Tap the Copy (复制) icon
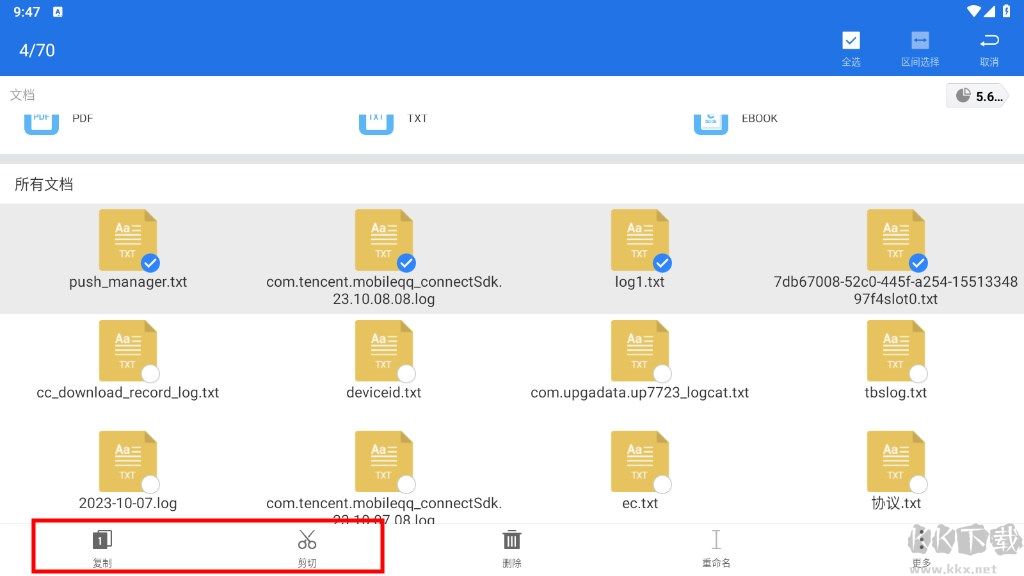This screenshot has width=1024, height=576. (x=102, y=541)
